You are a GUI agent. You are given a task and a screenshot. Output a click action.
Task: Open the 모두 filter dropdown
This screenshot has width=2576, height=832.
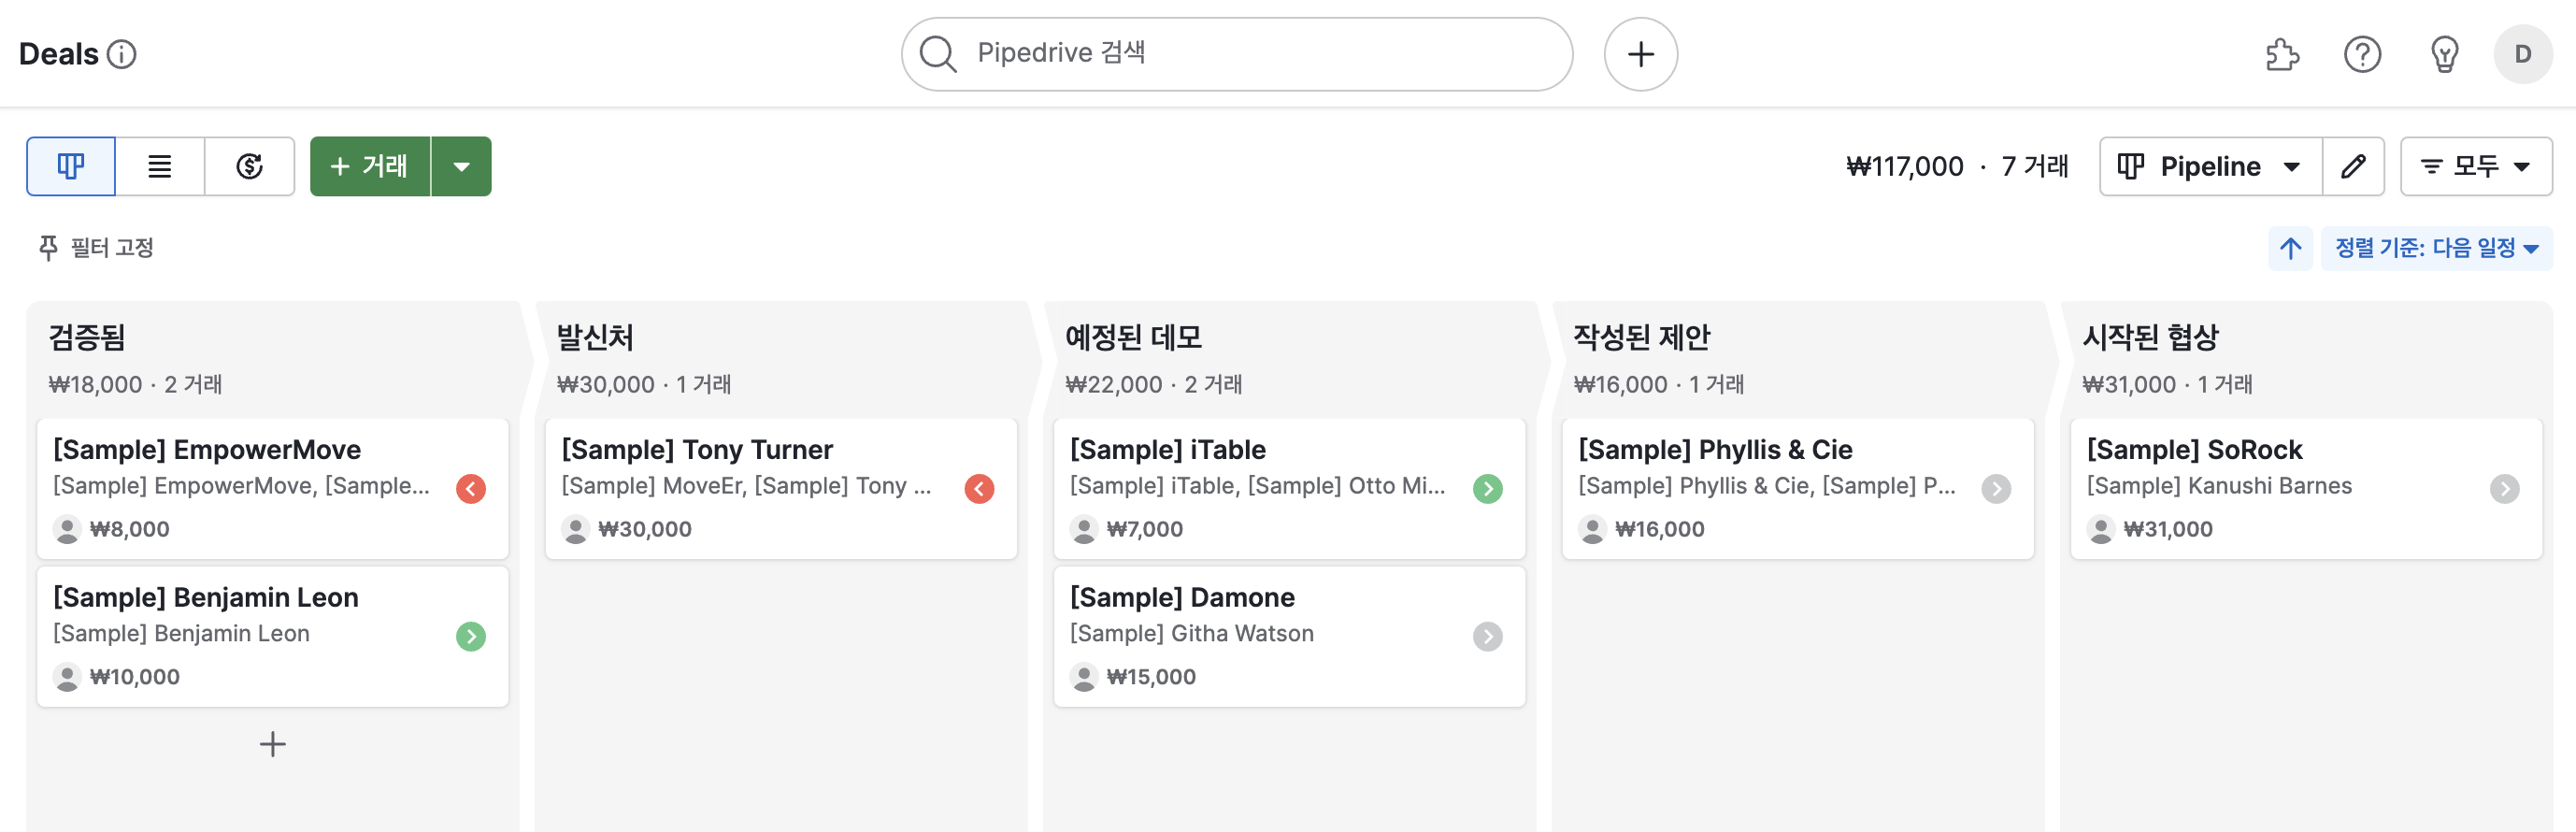tap(2475, 166)
